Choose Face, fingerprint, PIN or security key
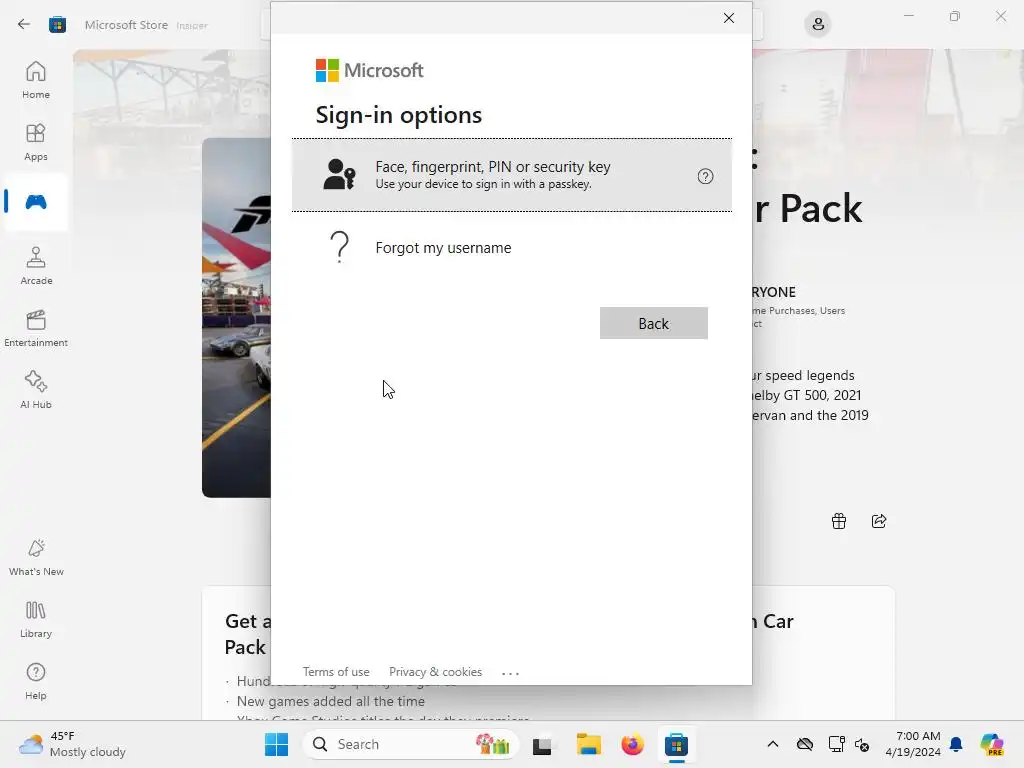This screenshot has width=1024, height=768. coord(511,175)
